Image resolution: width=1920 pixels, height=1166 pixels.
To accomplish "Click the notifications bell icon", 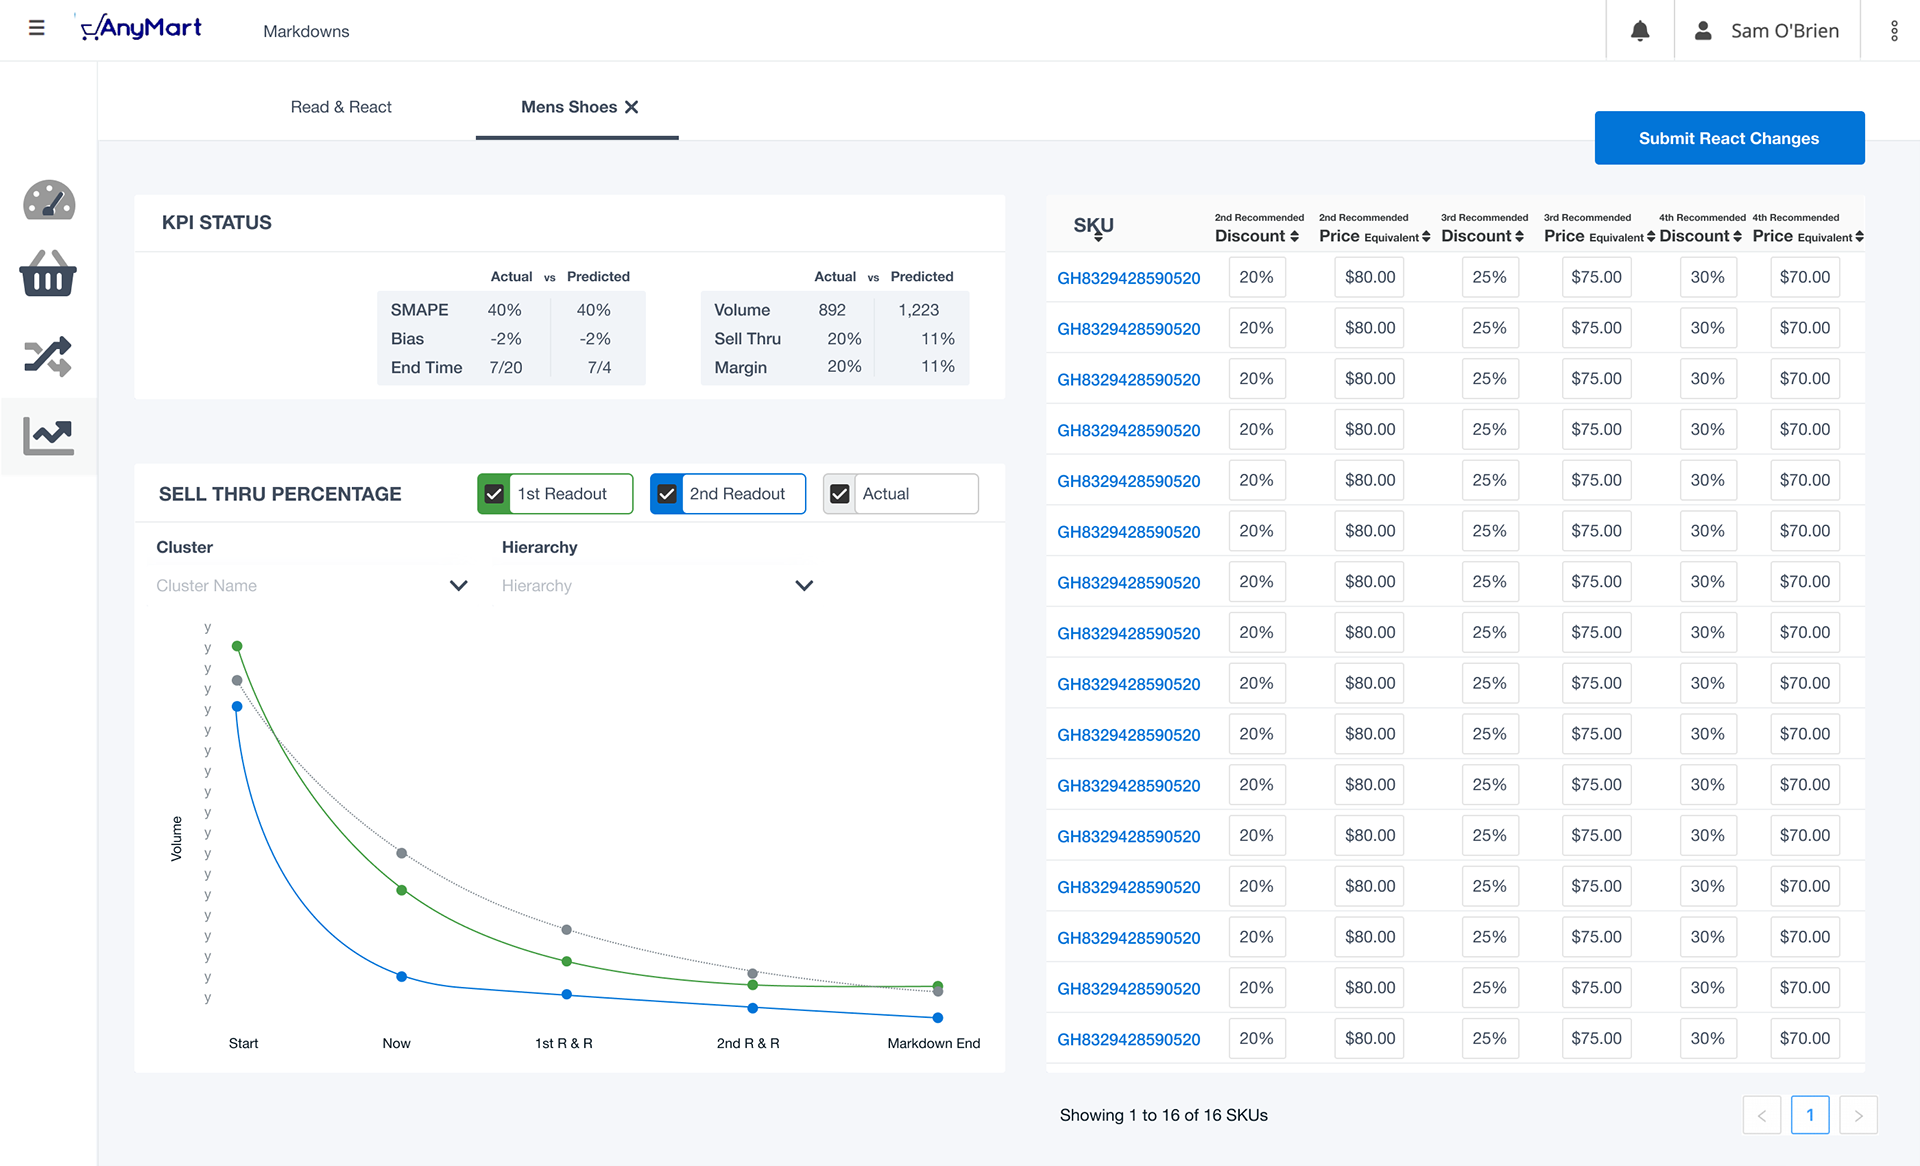I will pos(1640,31).
